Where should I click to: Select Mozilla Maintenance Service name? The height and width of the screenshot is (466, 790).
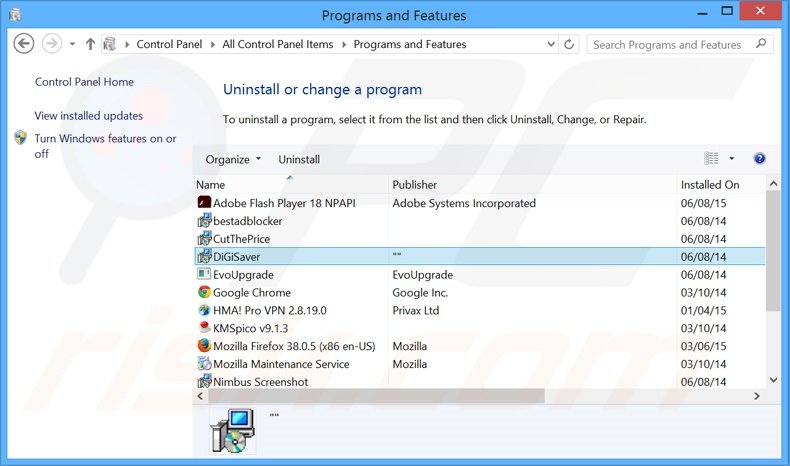[x=281, y=364]
